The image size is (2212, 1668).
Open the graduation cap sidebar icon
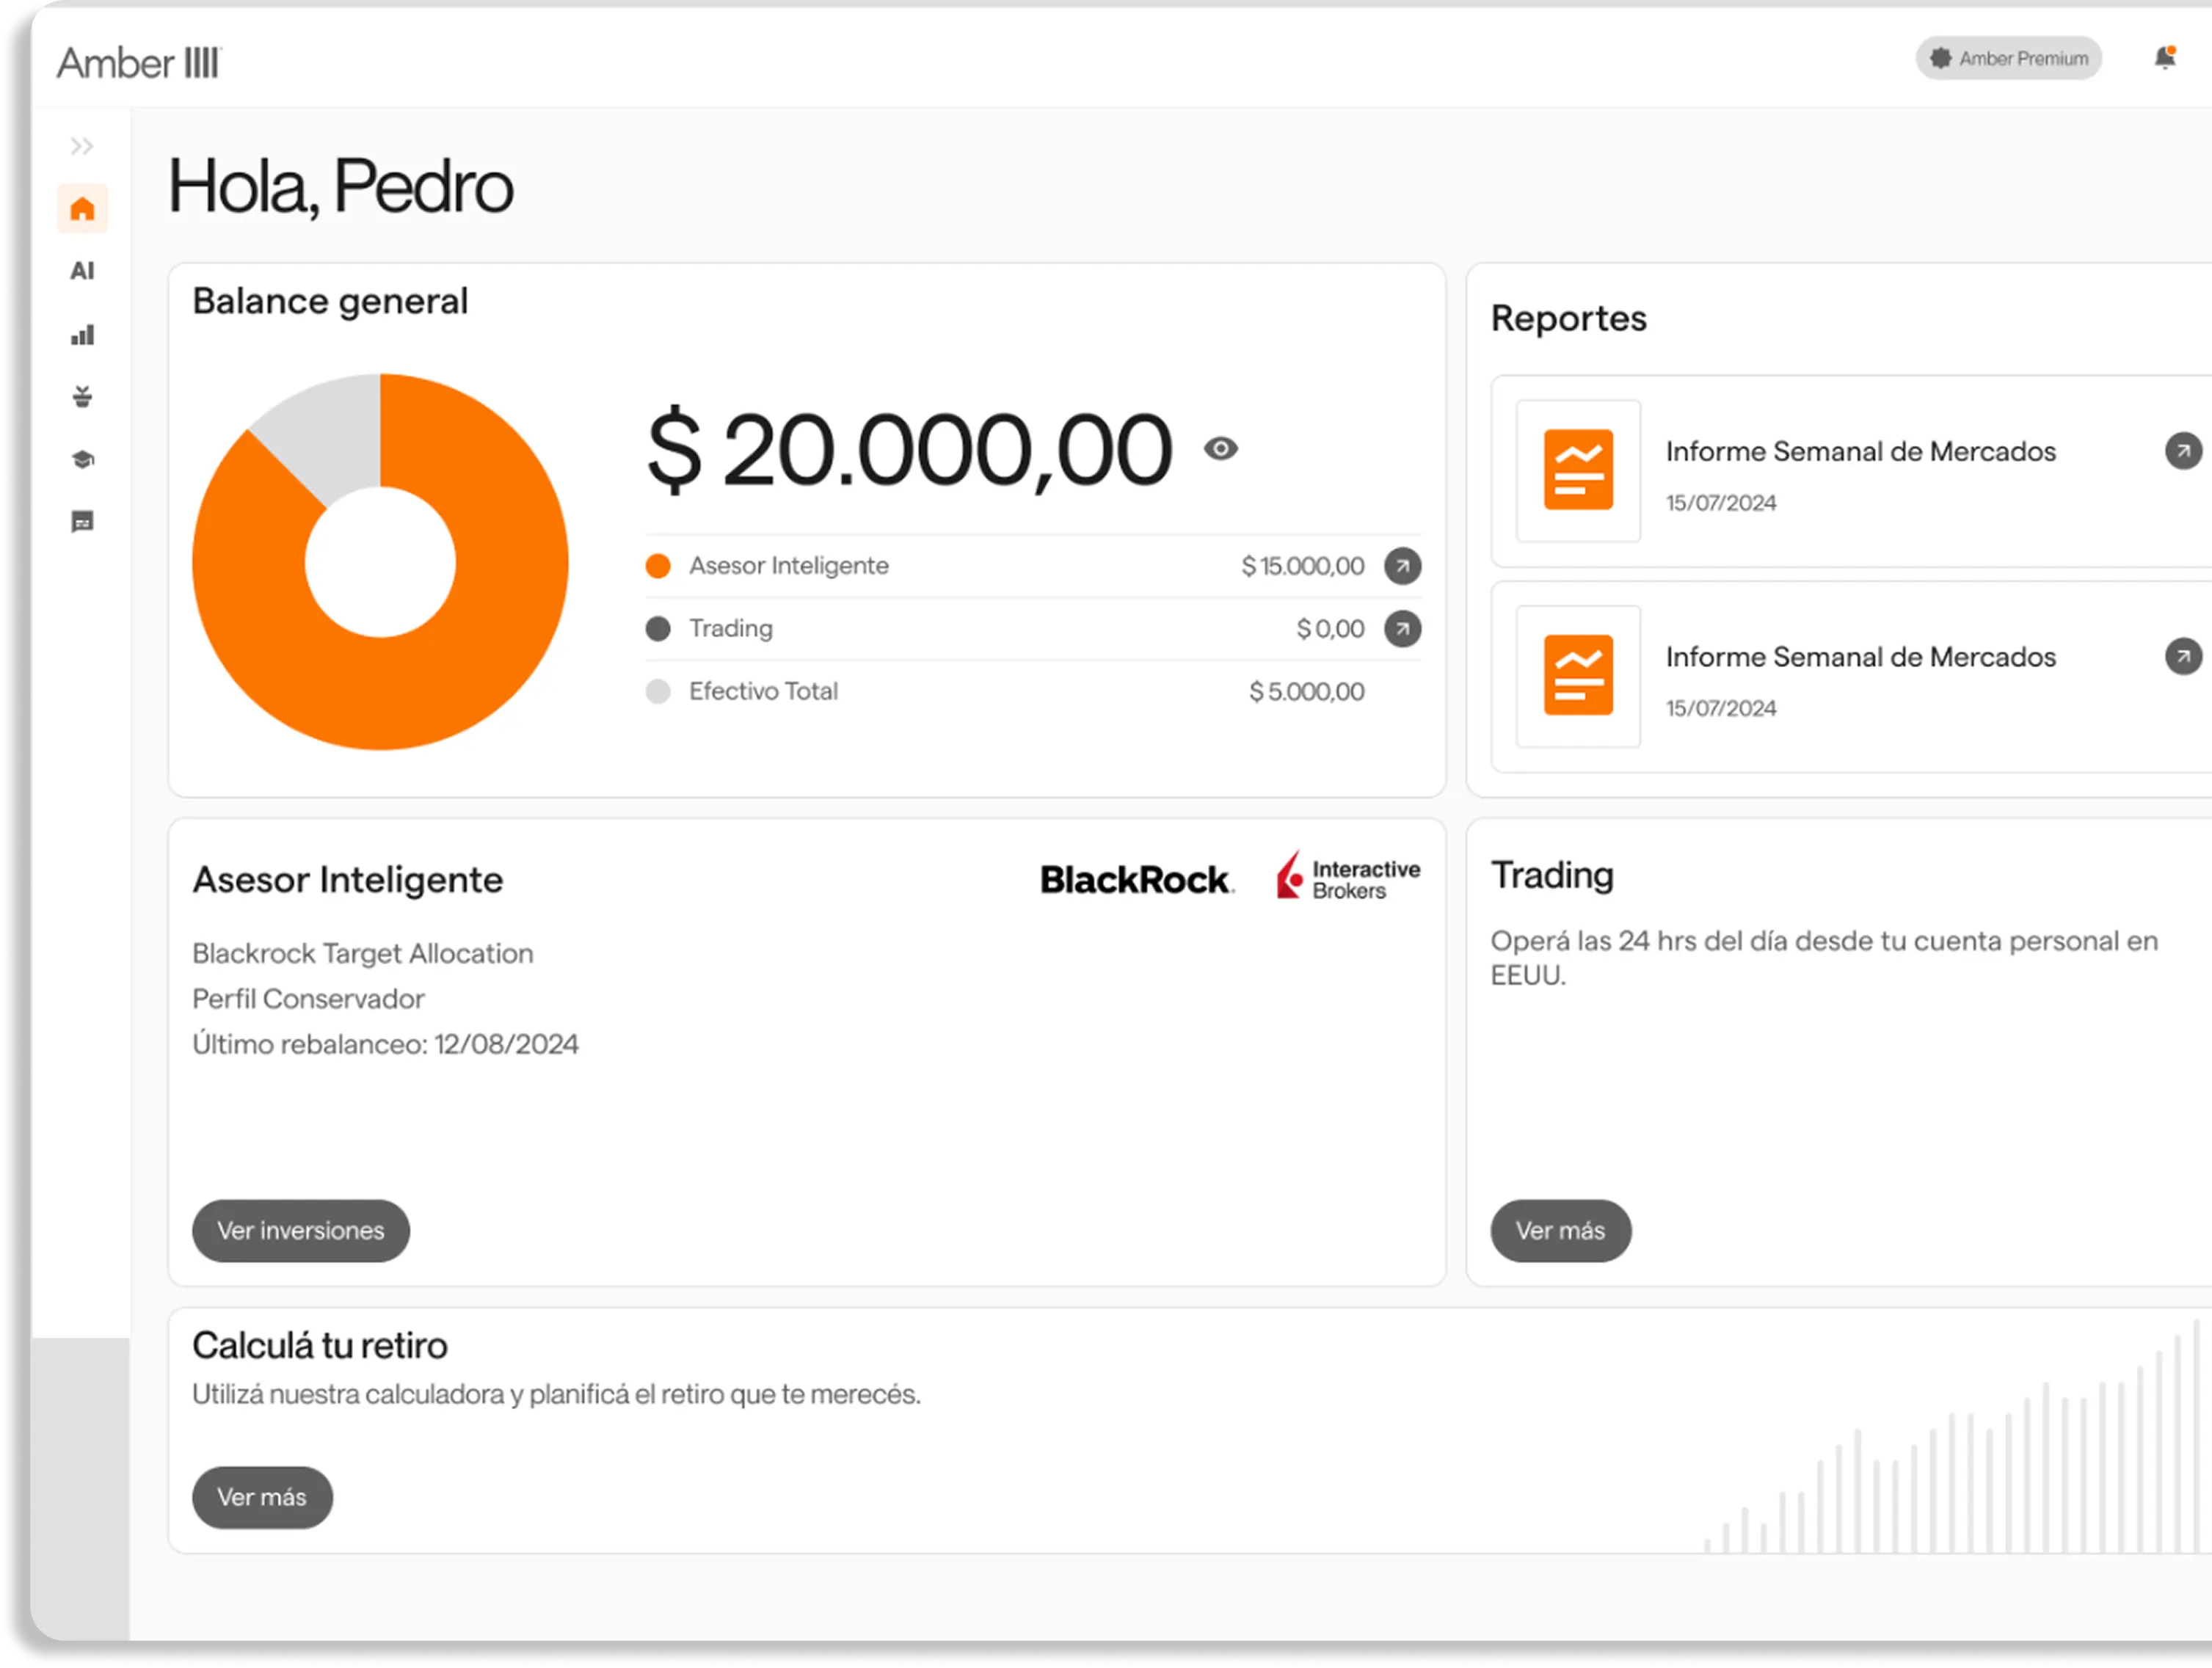(x=82, y=459)
